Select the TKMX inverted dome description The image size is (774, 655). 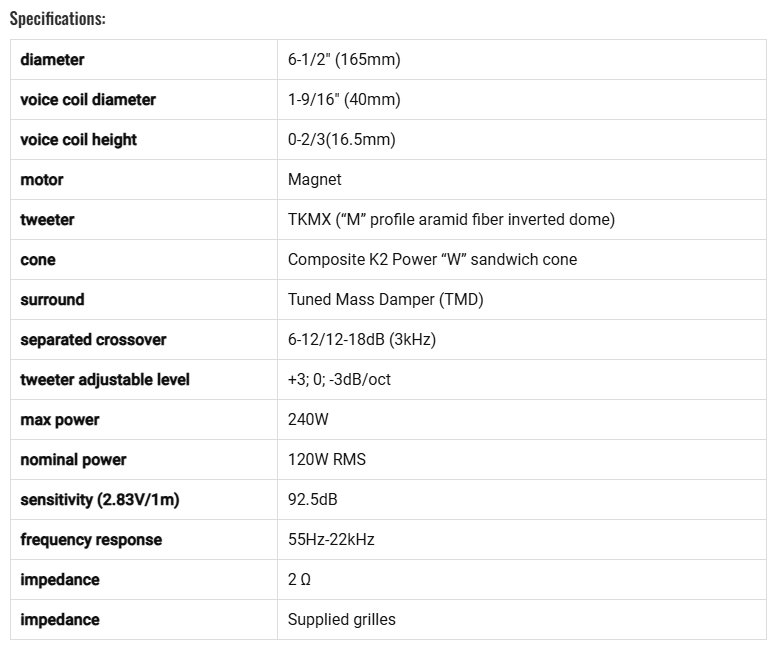451,220
